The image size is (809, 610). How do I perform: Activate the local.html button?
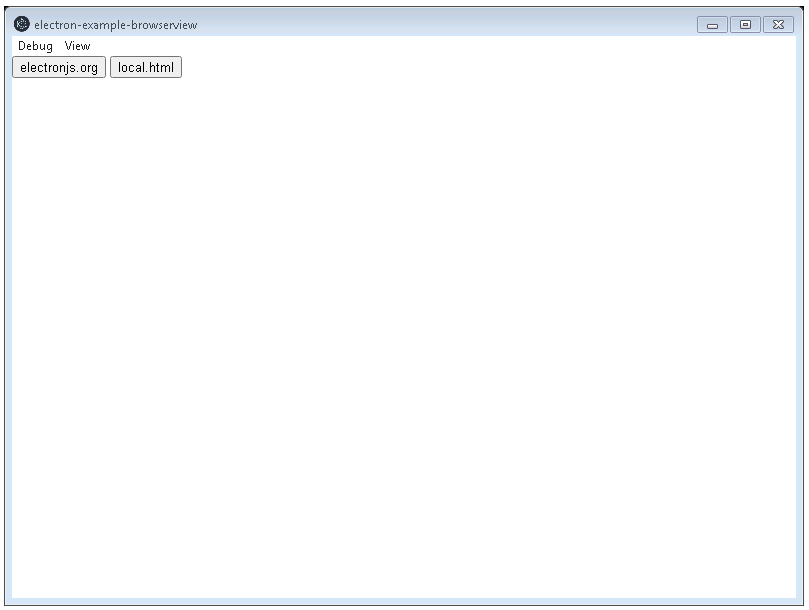pos(145,67)
